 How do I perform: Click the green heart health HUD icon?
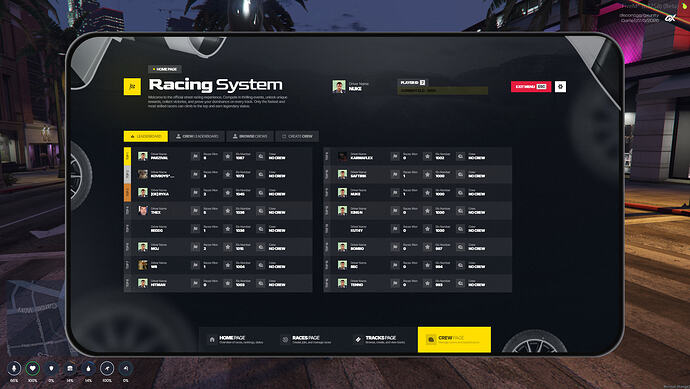33,368
